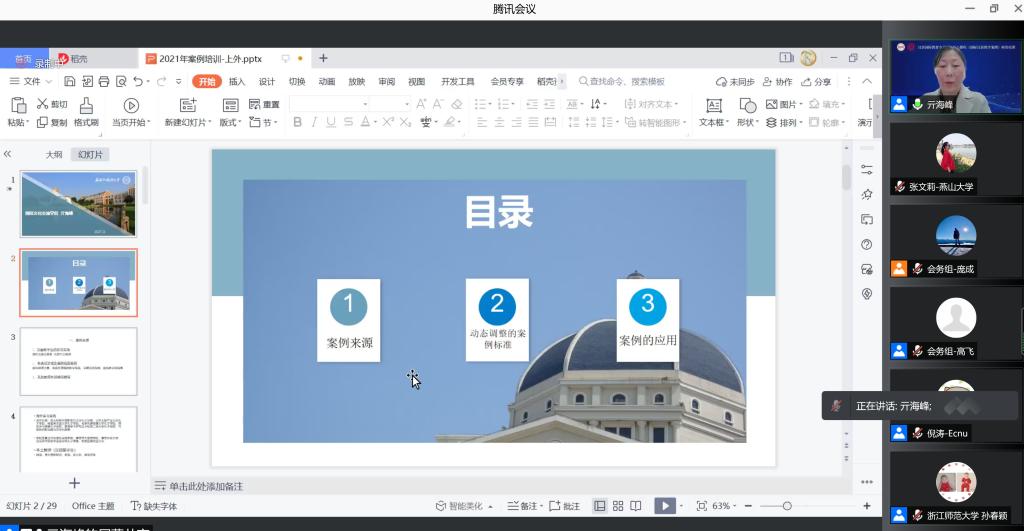Image resolution: width=1024 pixels, height=531 pixels.
Task: Click the help question mark in right sidebar
Action: pos(867,244)
